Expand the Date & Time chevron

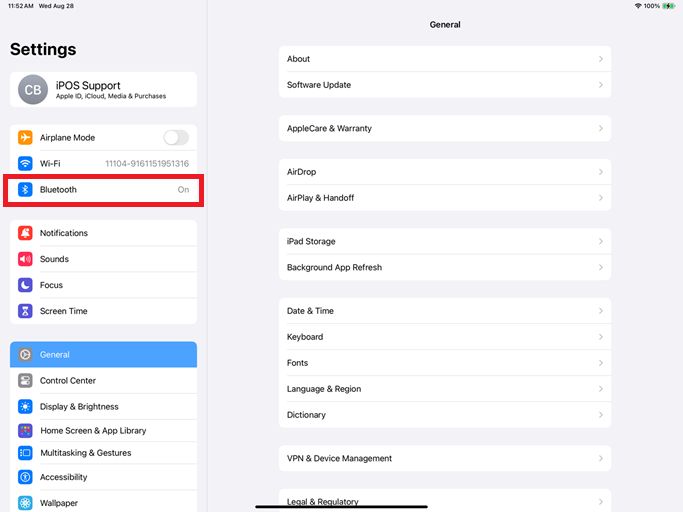(601, 311)
